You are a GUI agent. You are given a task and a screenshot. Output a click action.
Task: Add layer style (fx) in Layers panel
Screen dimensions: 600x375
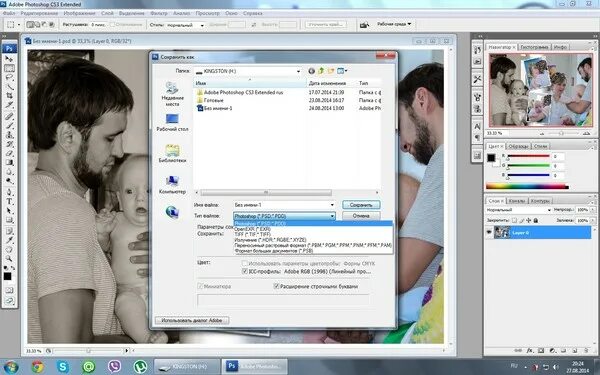click(530, 350)
